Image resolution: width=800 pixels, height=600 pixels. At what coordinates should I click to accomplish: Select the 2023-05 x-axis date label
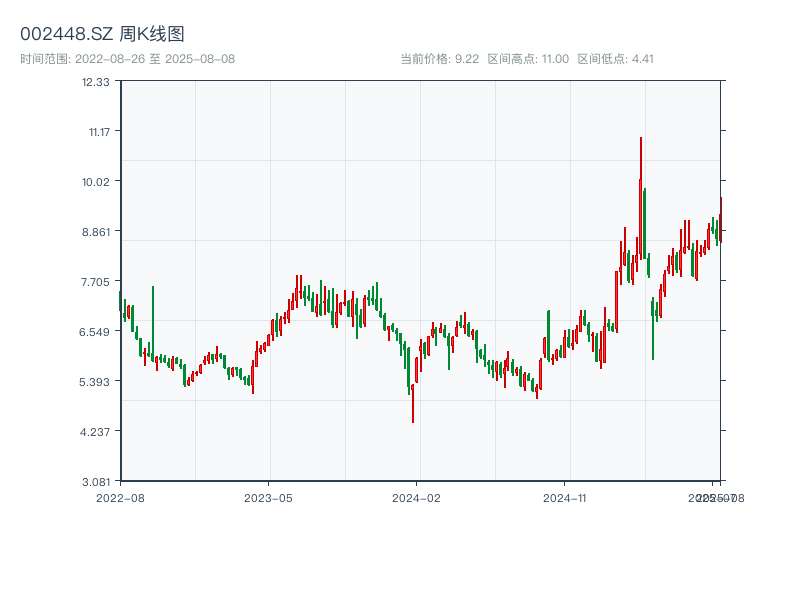[x=268, y=497]
